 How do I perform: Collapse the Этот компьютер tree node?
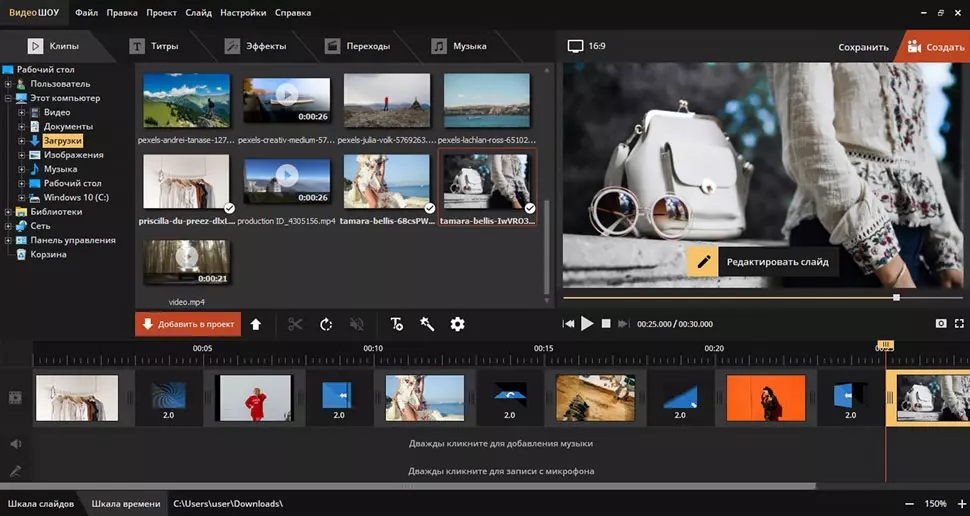[x=9, y=98]
